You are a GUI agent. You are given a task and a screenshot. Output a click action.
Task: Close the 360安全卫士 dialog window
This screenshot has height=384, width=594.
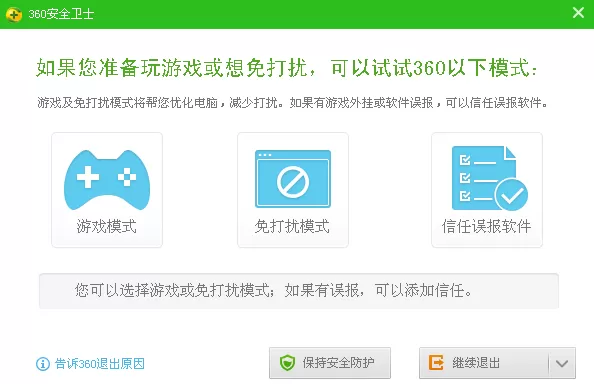[x=578, y=13]
